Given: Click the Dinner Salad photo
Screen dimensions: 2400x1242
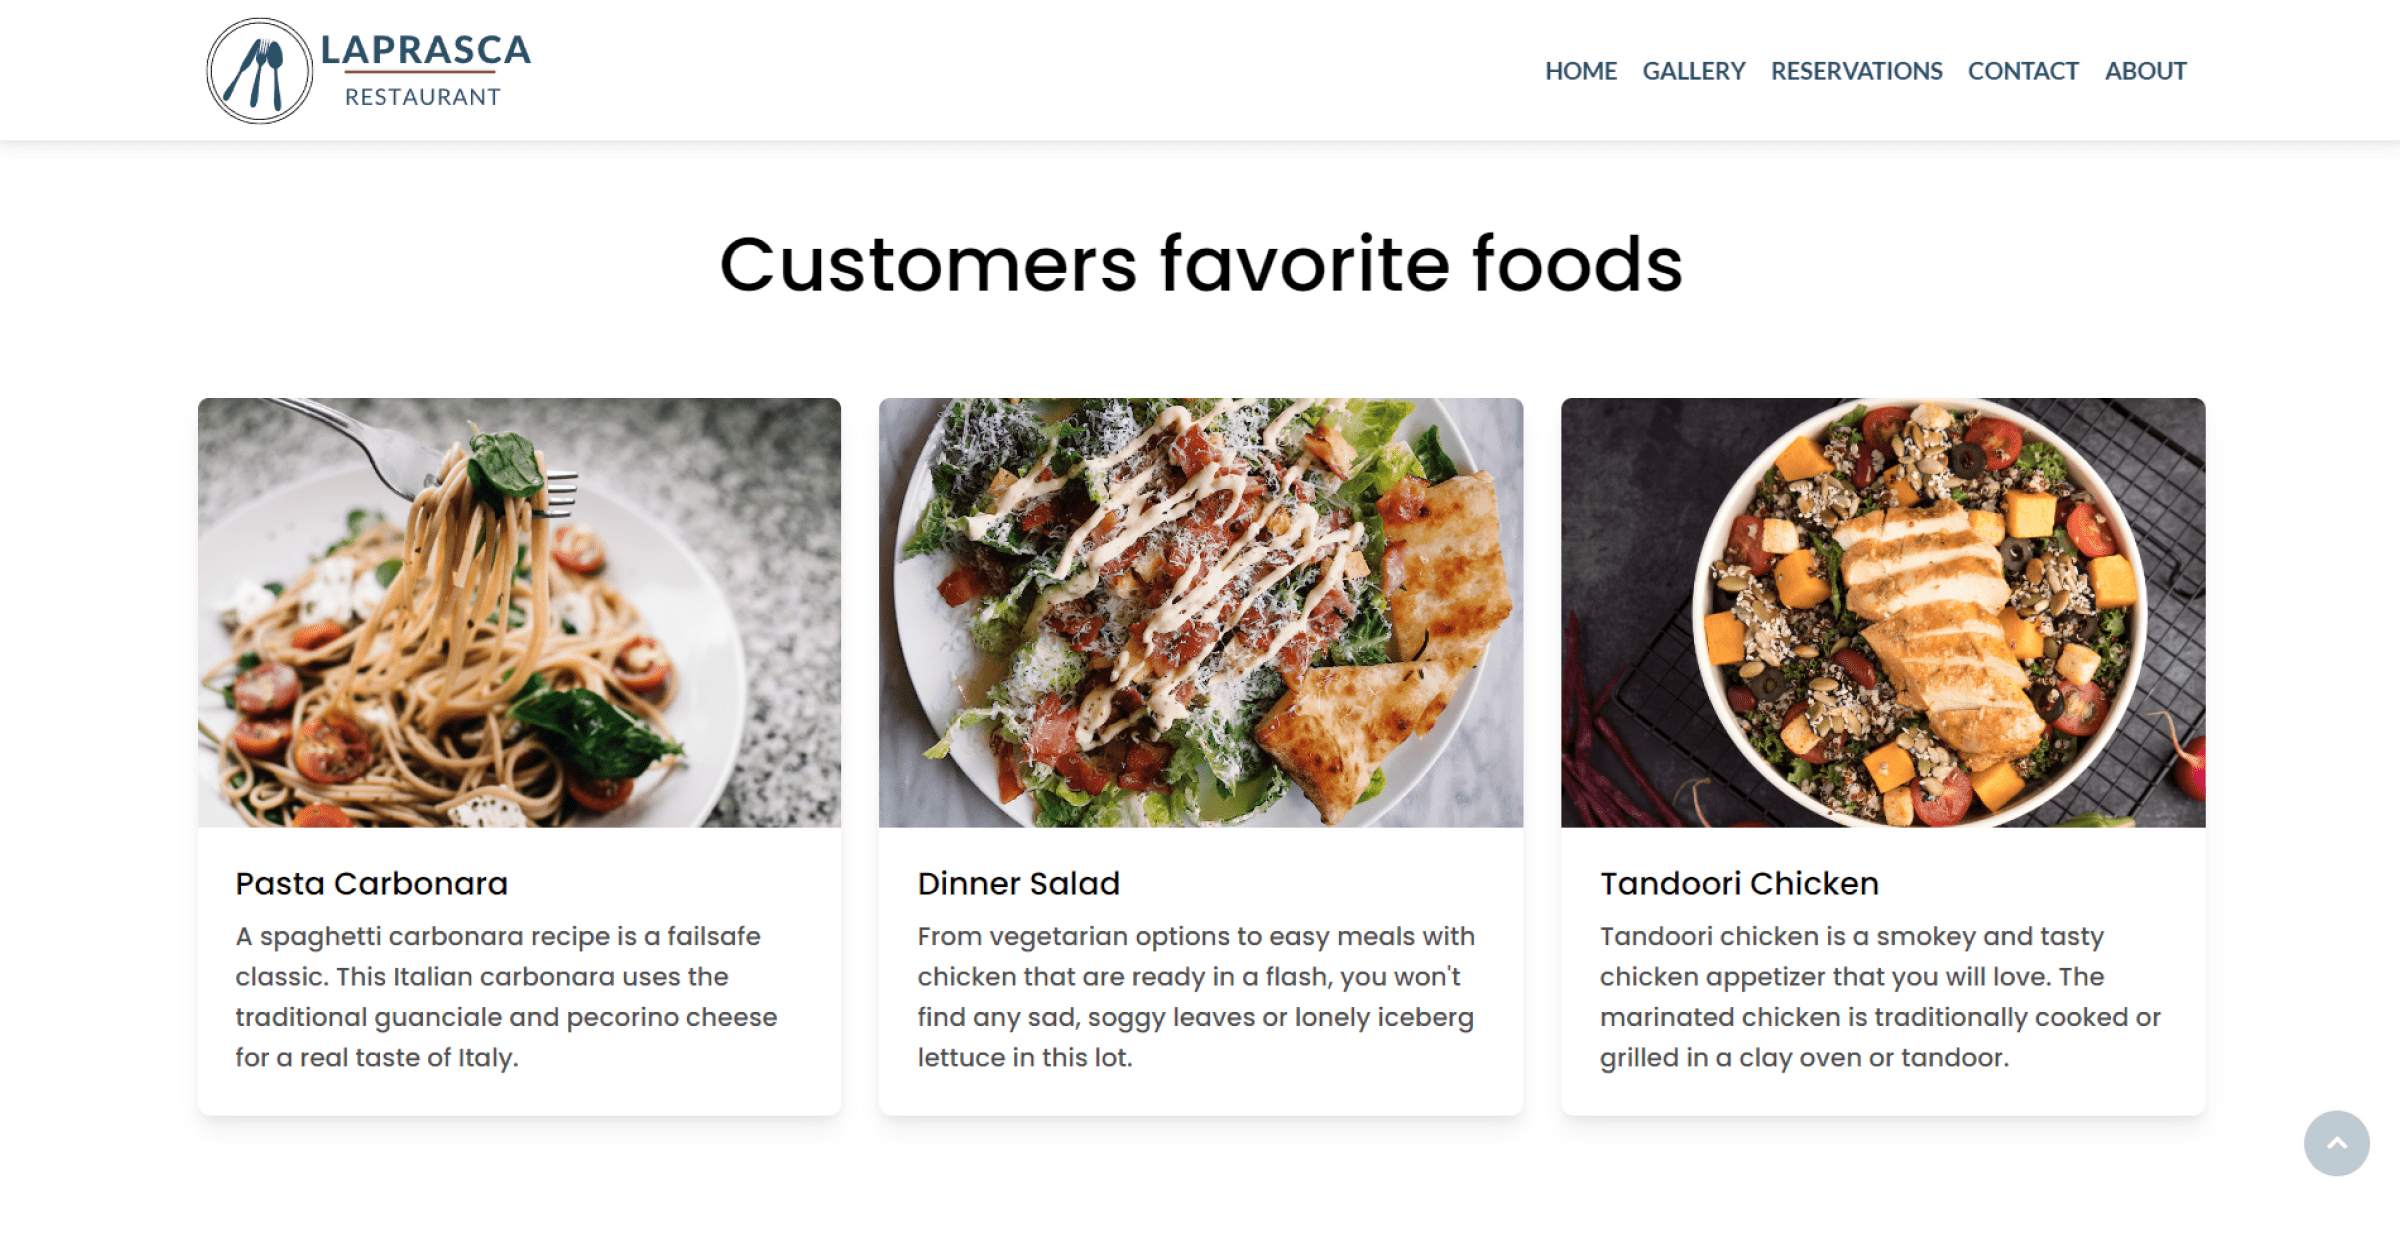Looking at the screenshot, I should pos(1200,612).
